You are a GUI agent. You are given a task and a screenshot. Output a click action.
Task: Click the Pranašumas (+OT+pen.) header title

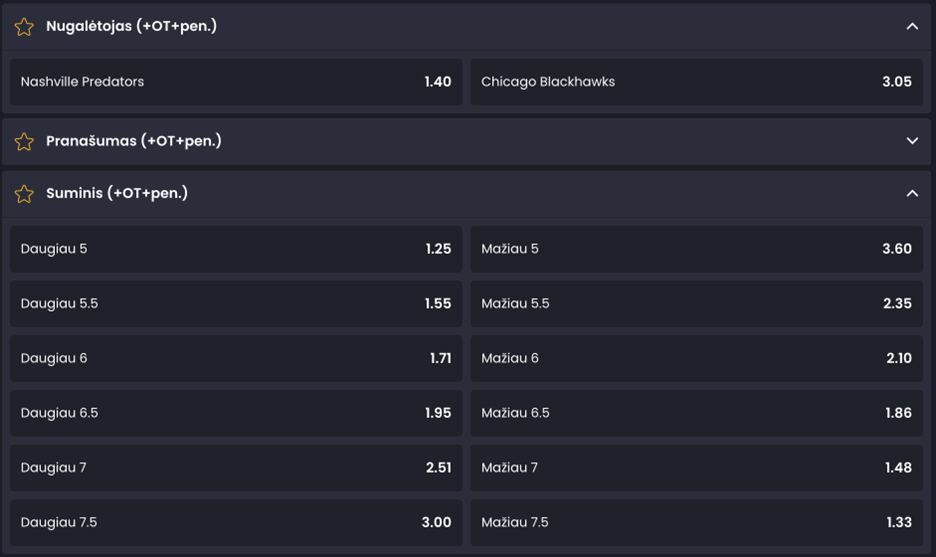(x=134, y=141)
